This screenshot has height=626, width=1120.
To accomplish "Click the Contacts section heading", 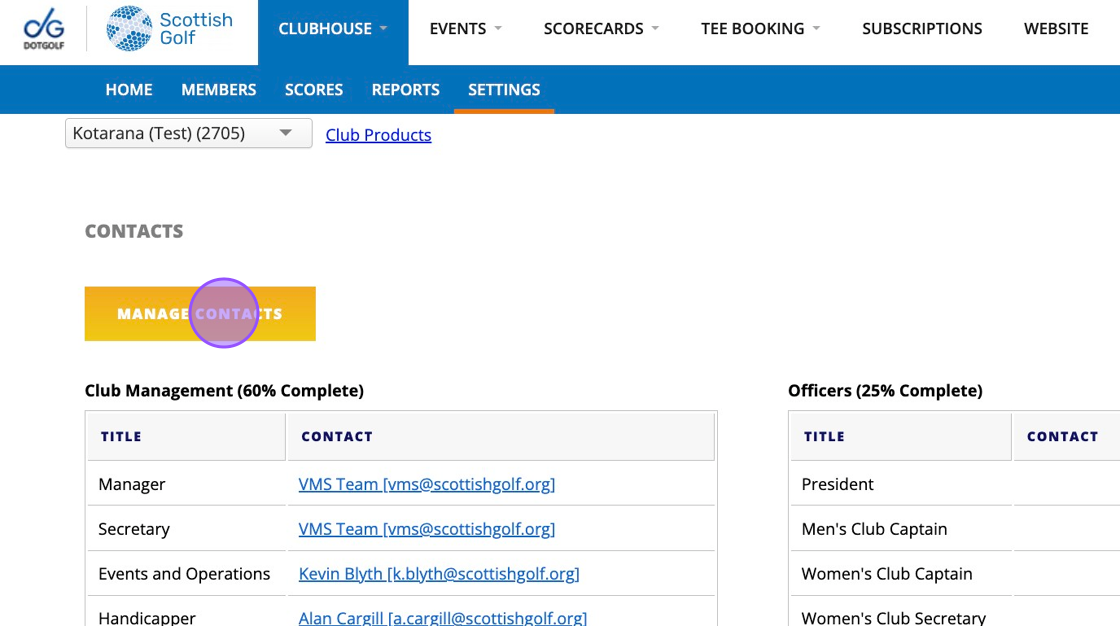I will pyautogui.click(x=134, y=231).
